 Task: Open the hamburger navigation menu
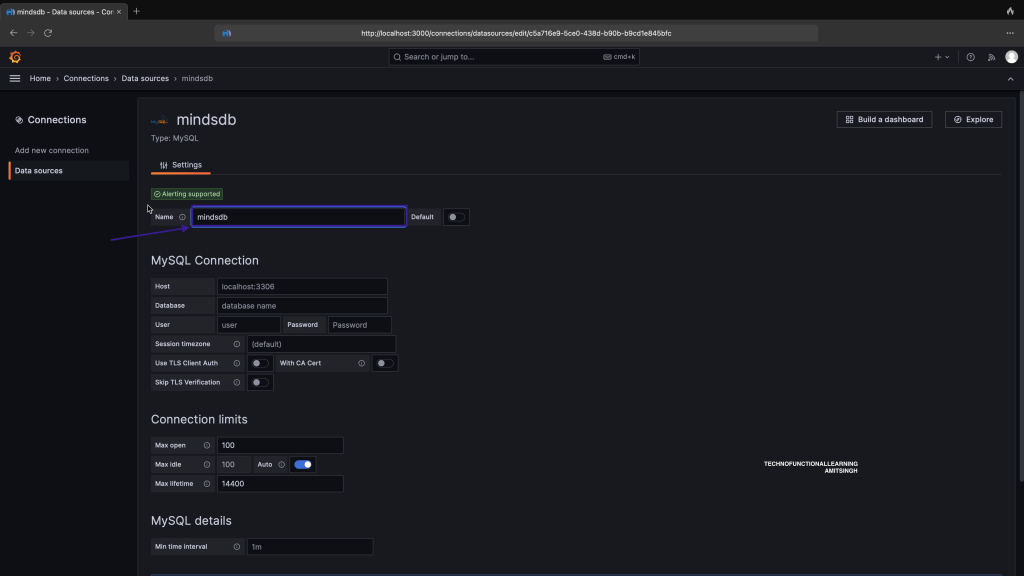click(x=15, y=78)
